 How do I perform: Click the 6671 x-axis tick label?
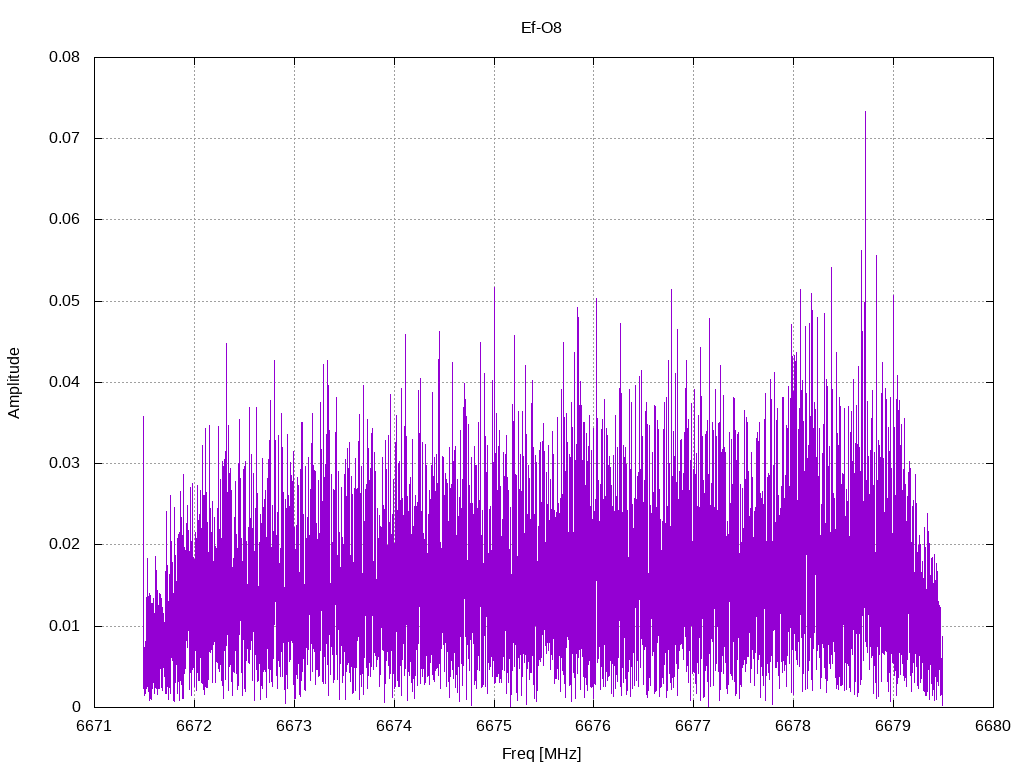click(x=94, y=726)
